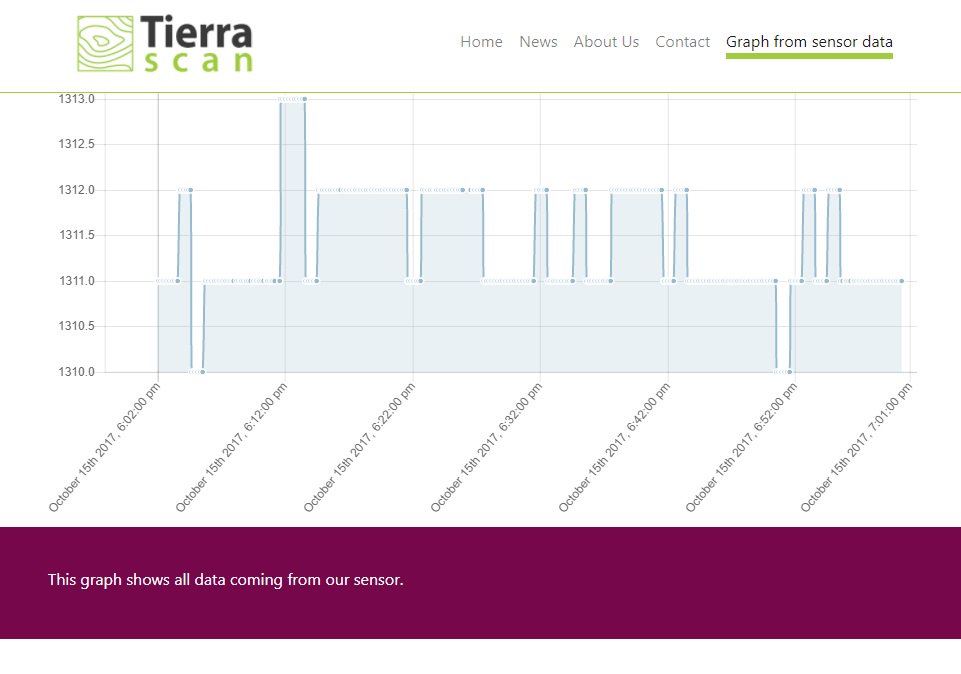Click the 'This graph shows all data' caption
Image resolution: width=961 pixels, height=674 pixels.
(x=226, y=580)
